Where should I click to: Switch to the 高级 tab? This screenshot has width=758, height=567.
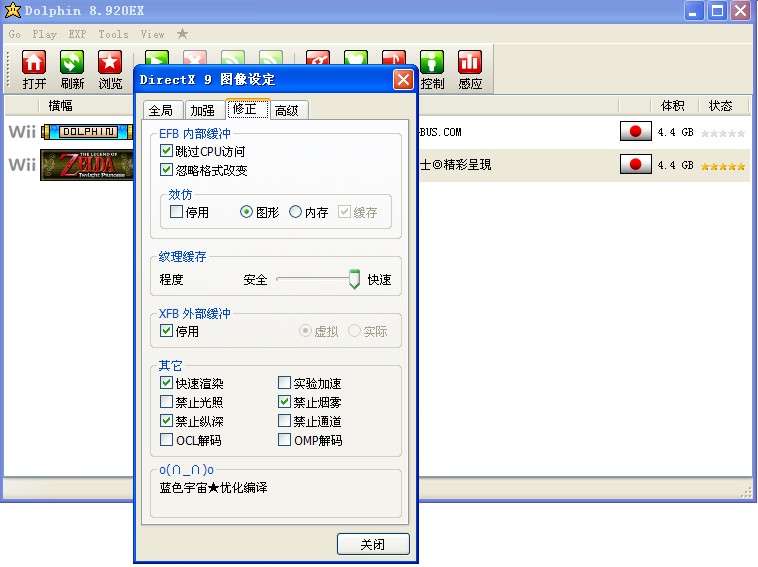289,111
